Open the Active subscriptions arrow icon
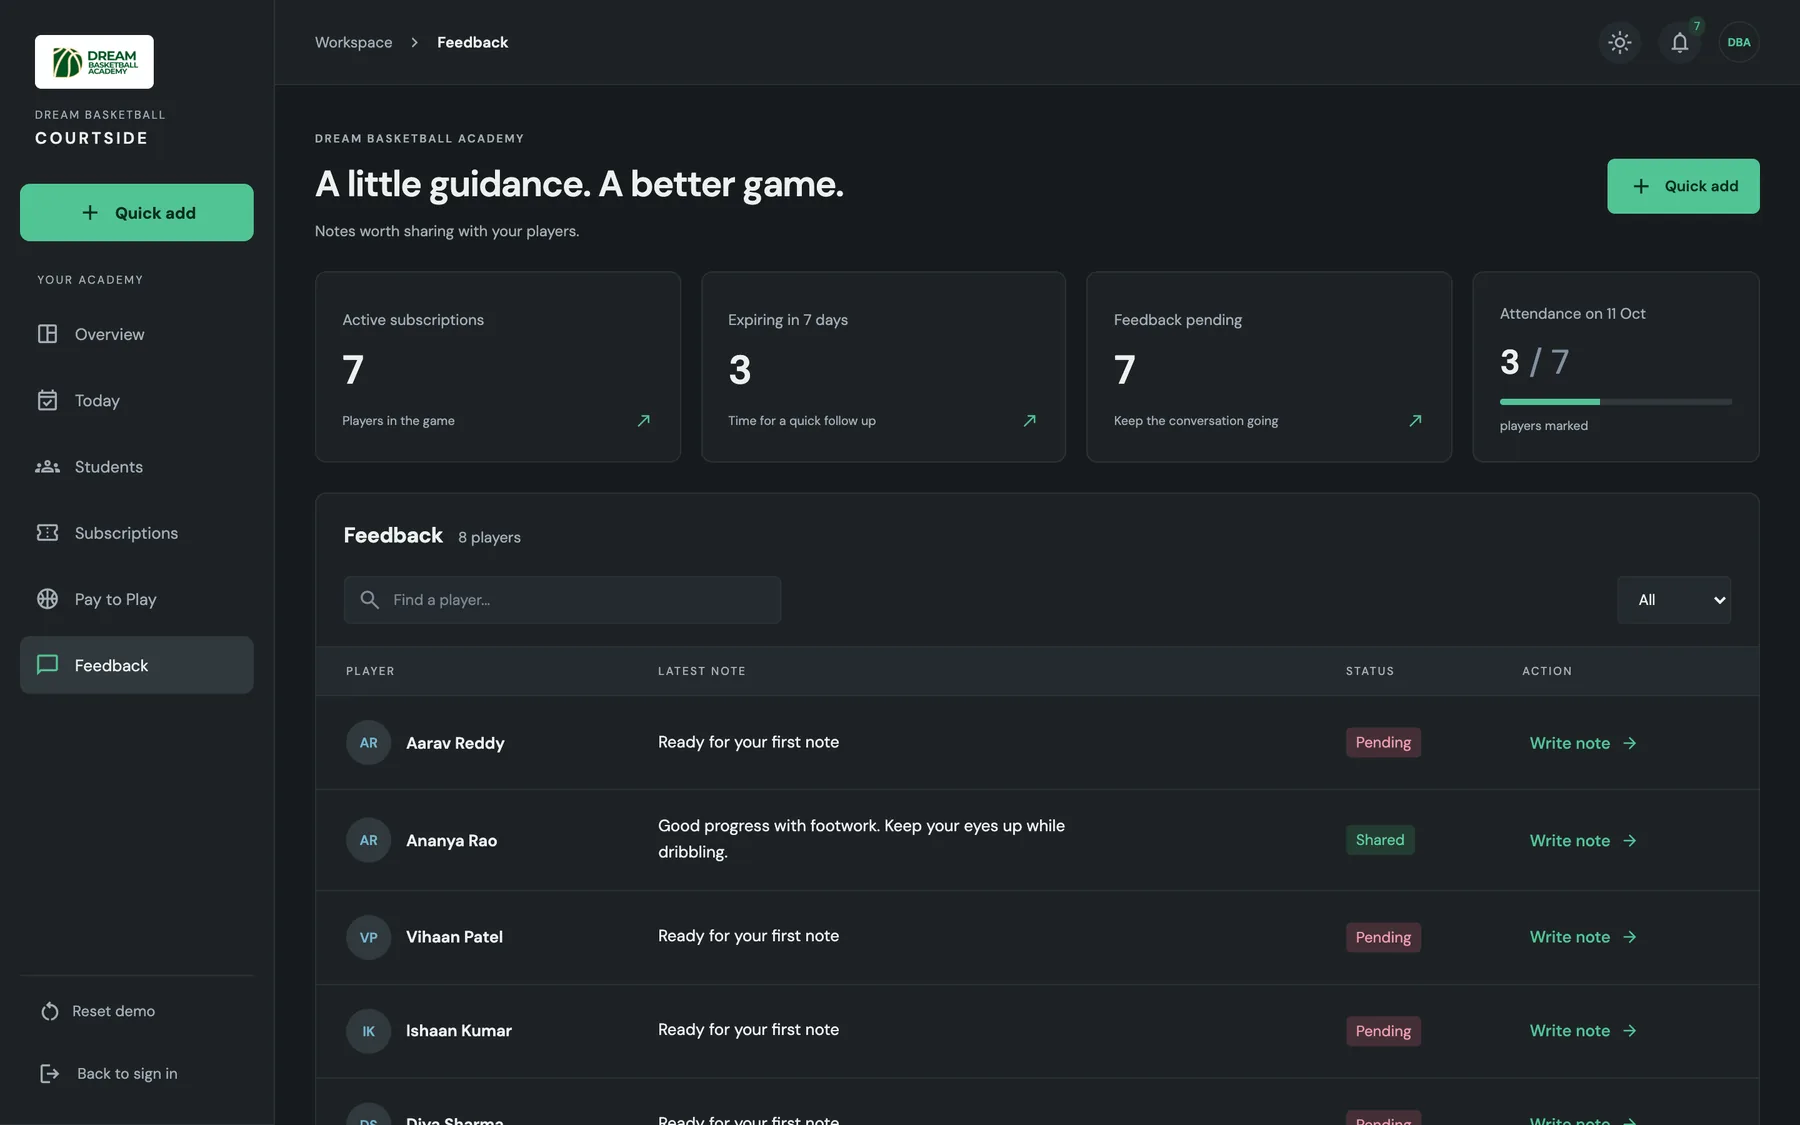Screen dimensions: 1800x1125 tap(644, 421)
